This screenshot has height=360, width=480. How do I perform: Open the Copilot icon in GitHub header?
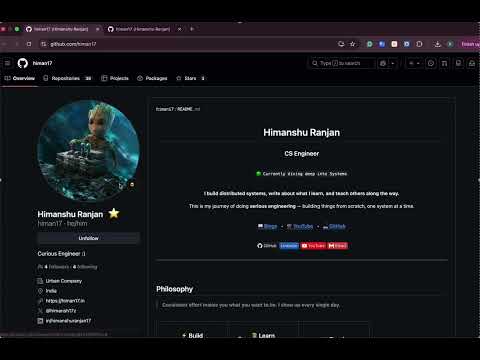383,63
